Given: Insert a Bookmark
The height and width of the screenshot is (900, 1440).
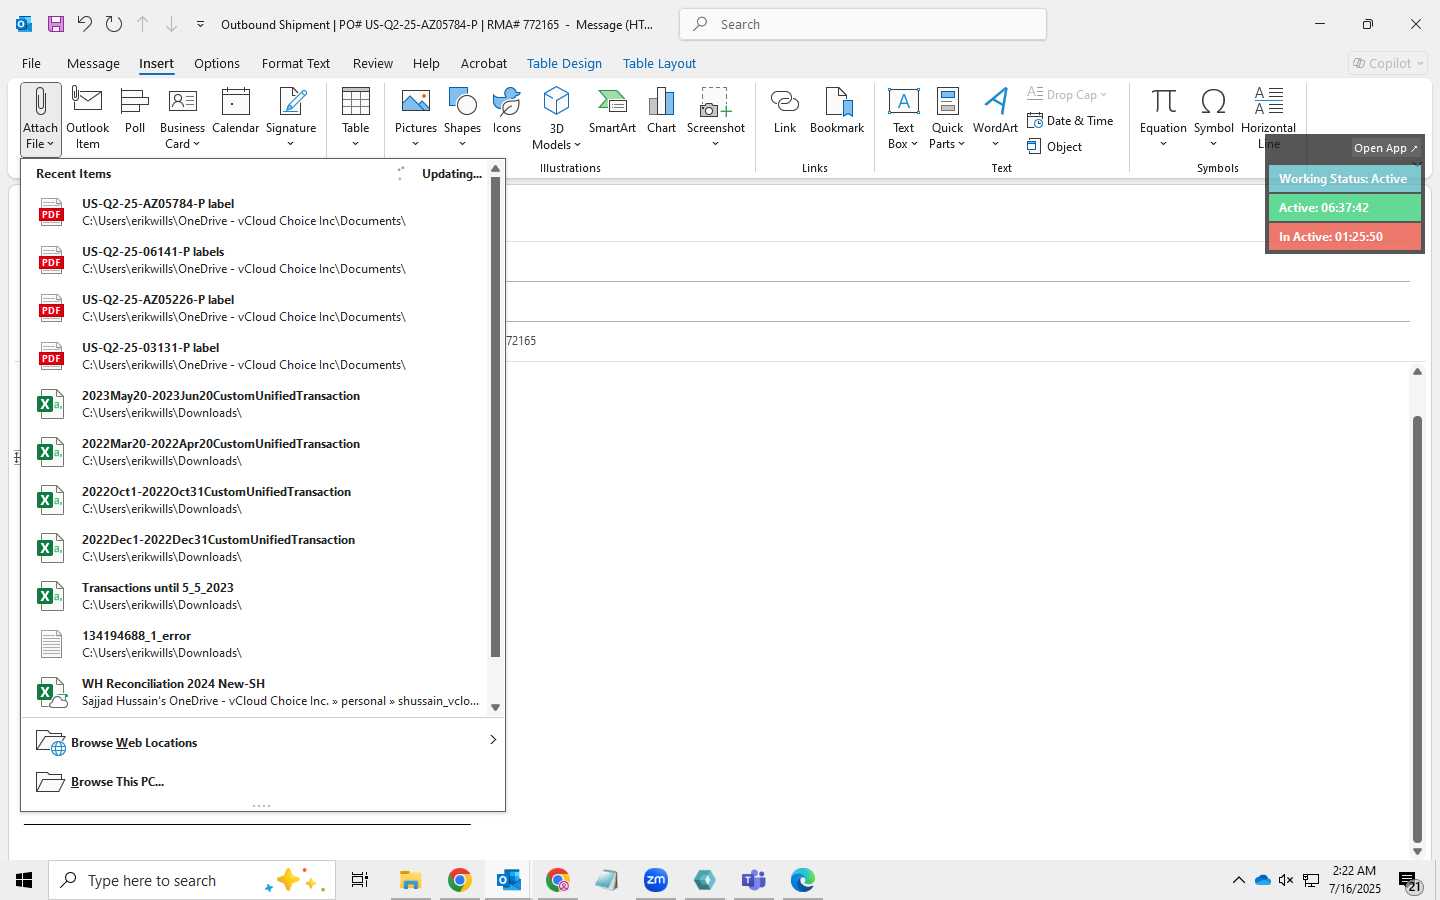Looking at the screenshot, I should click(x=837, y=111).
